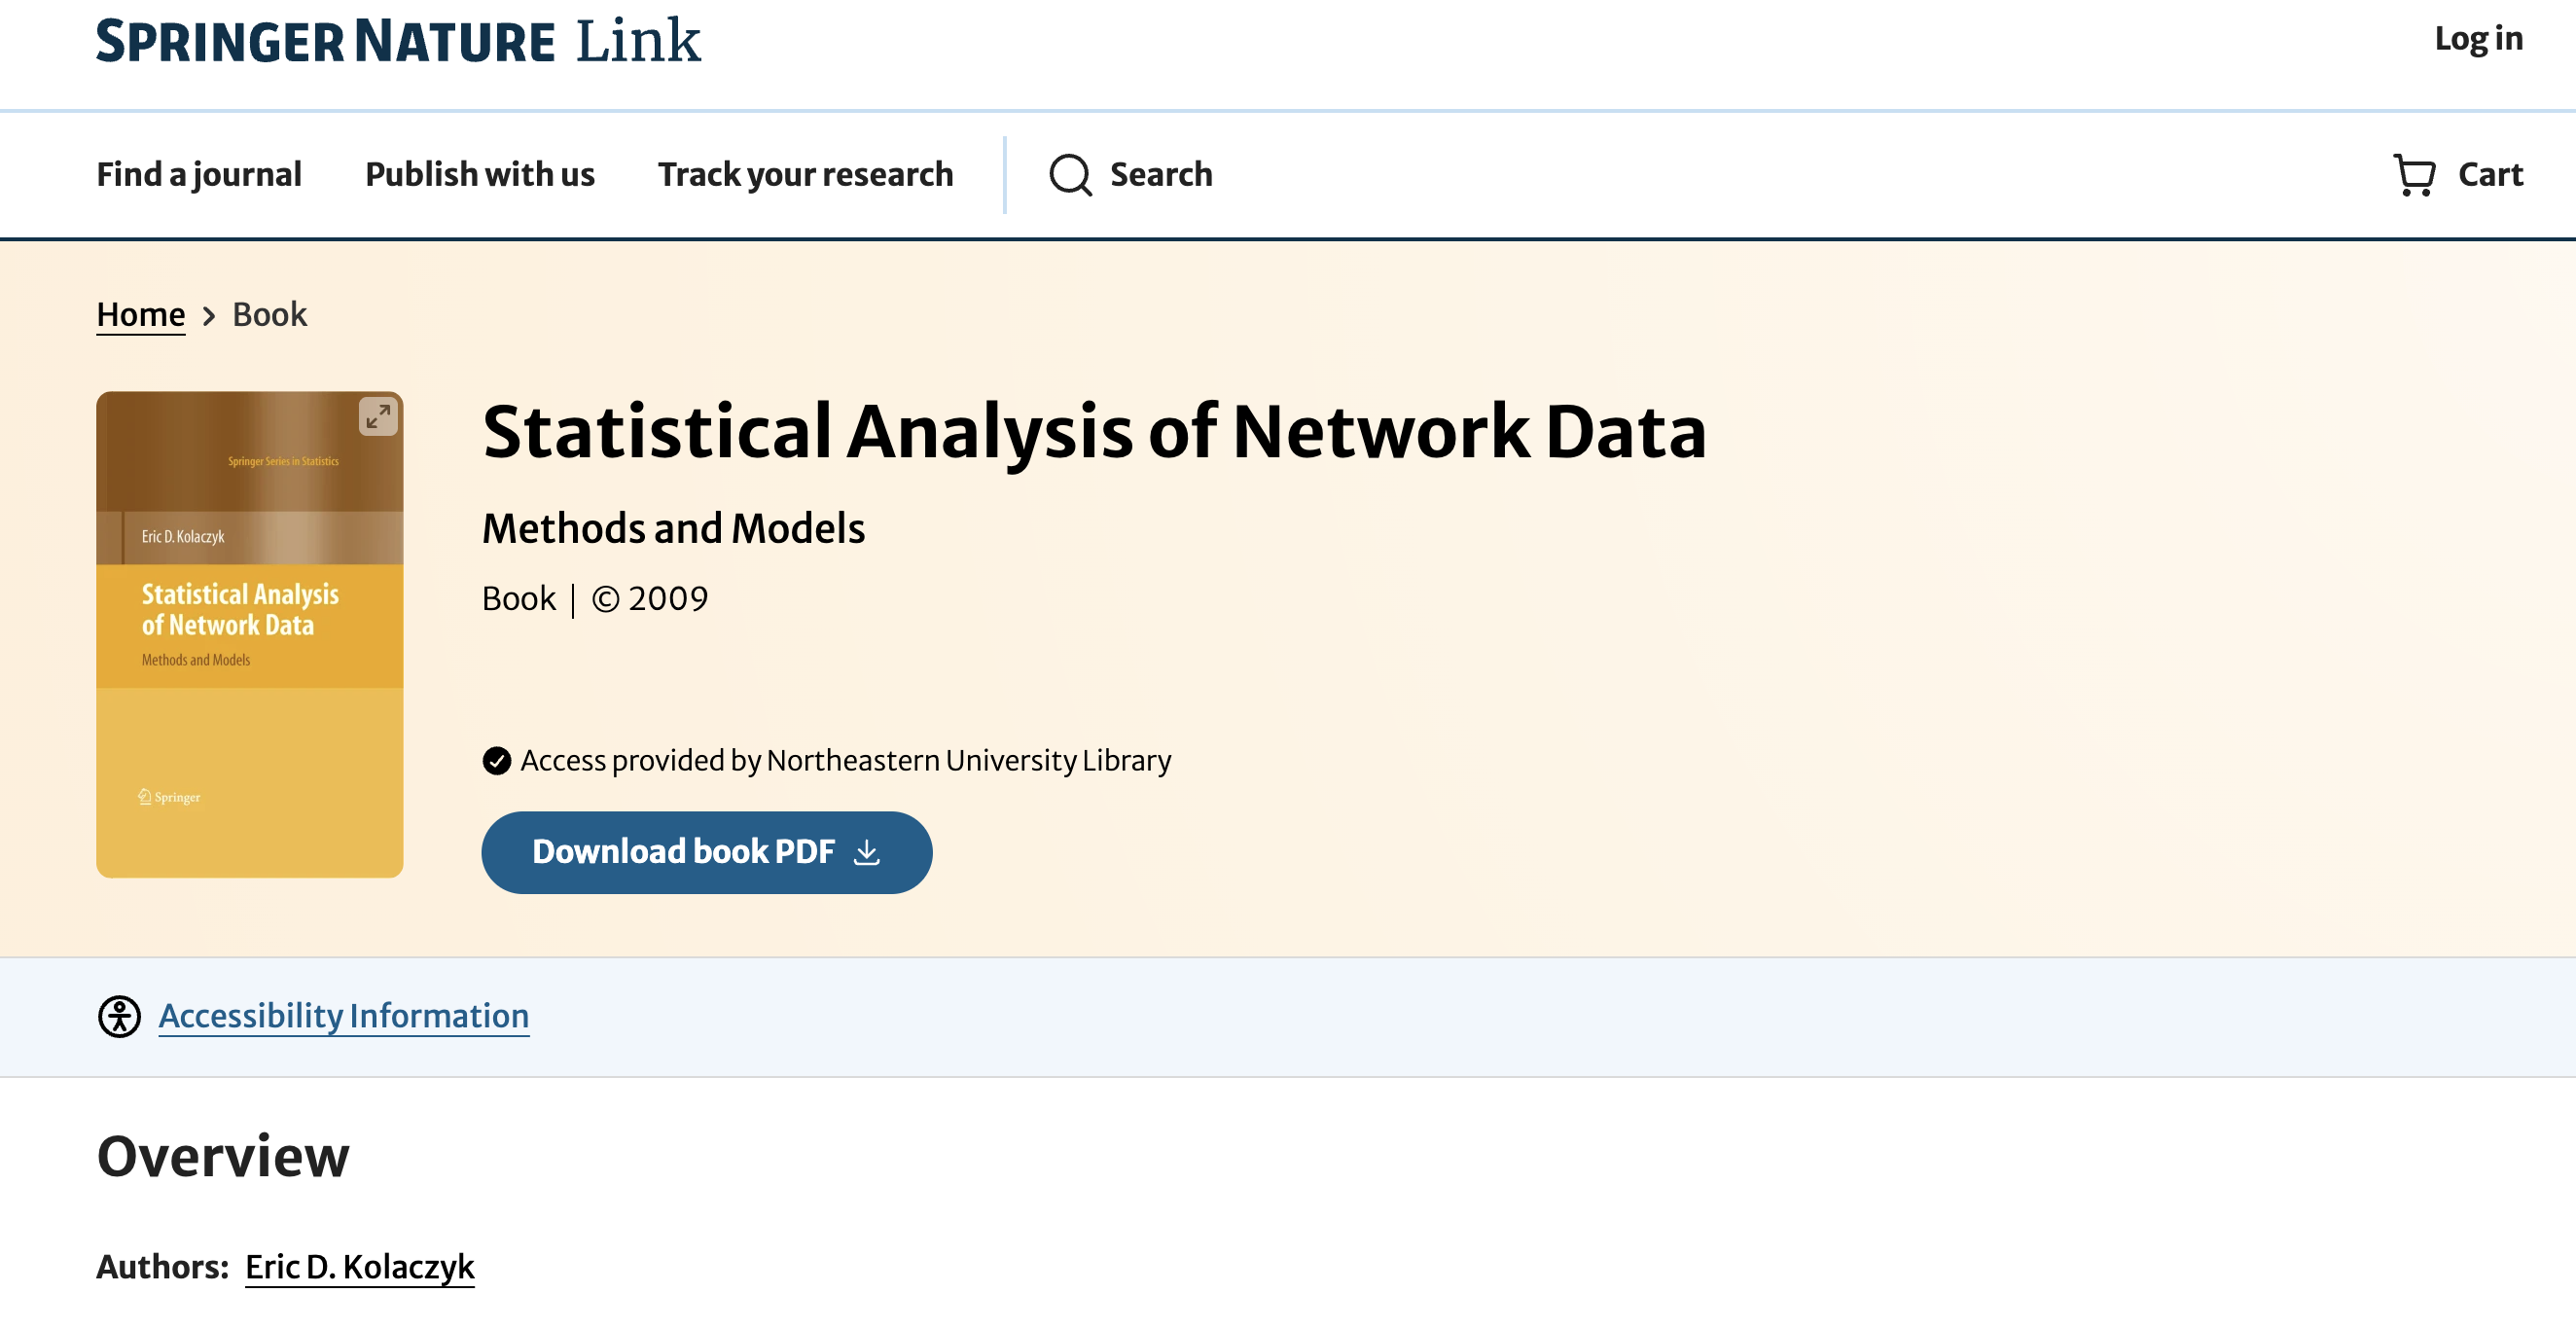Click the access checkmark icon
The height and width of the screenshot is (1329, 2576).
pyautogui.click(x=496, y=761)
